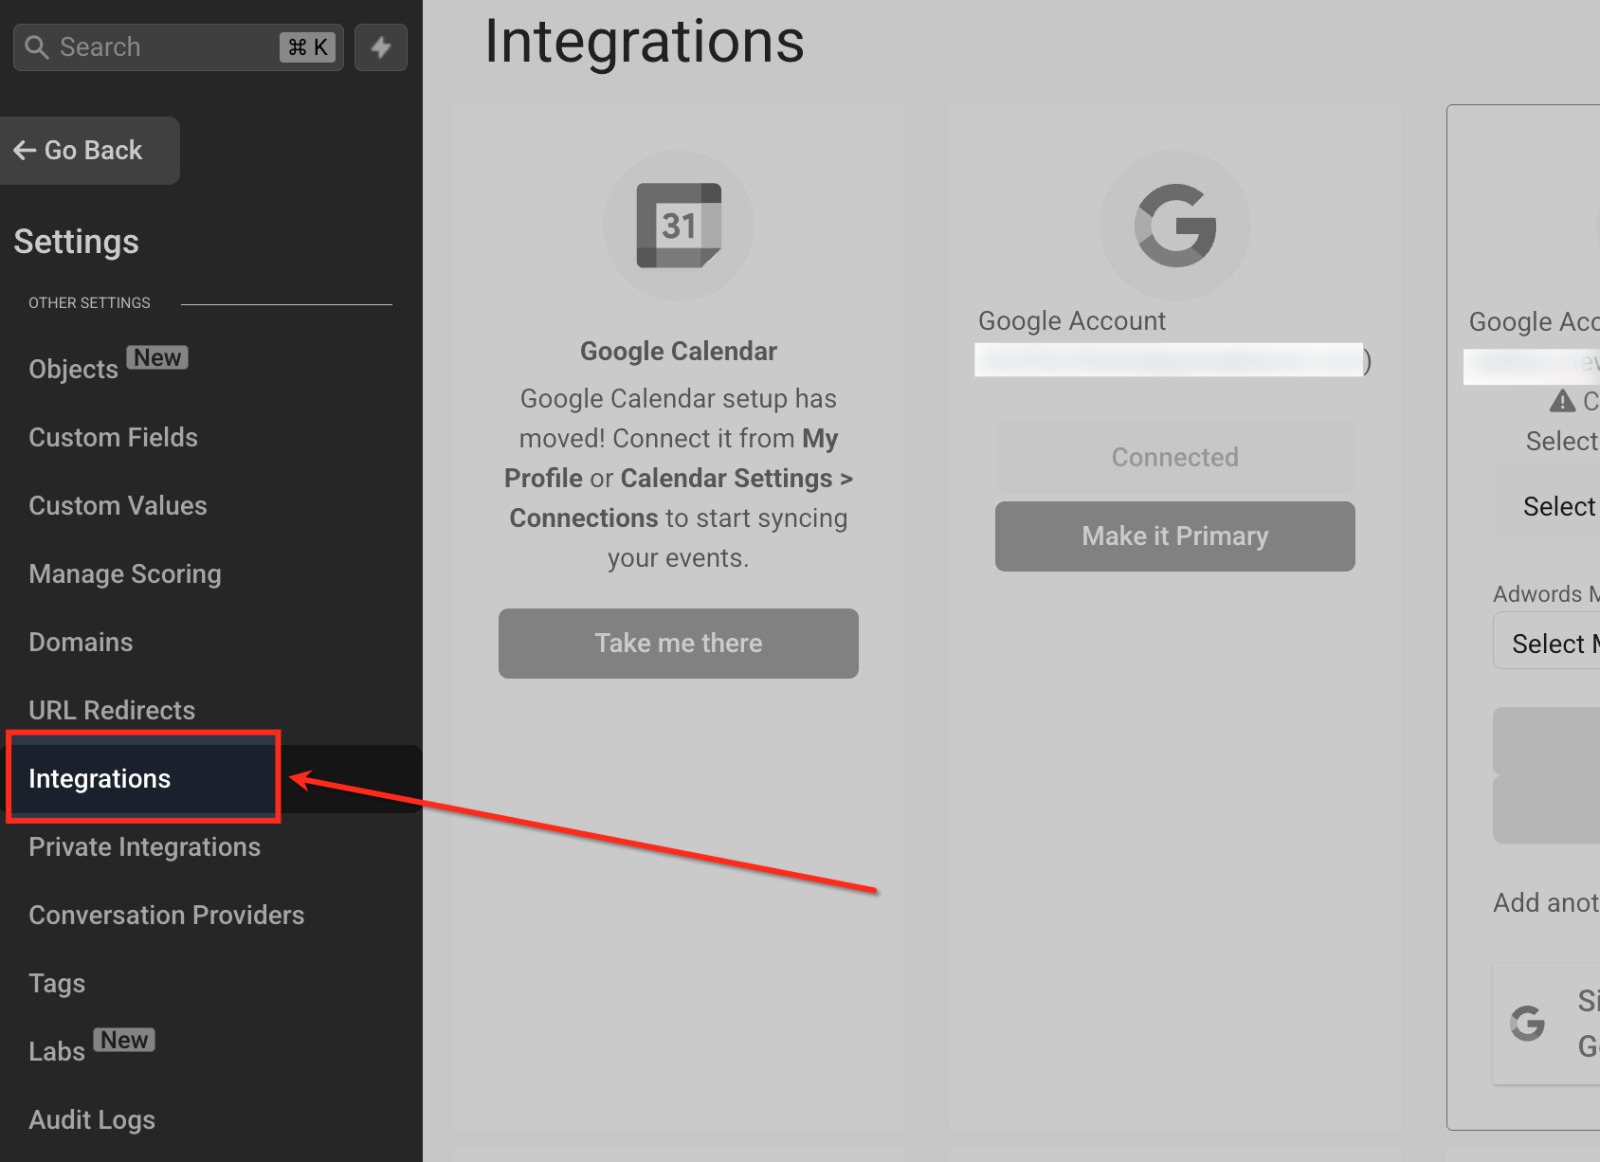Screen dimensions: 1600x1162
Task: Navigate to Manage Scoring
Action: coord(125,574)
